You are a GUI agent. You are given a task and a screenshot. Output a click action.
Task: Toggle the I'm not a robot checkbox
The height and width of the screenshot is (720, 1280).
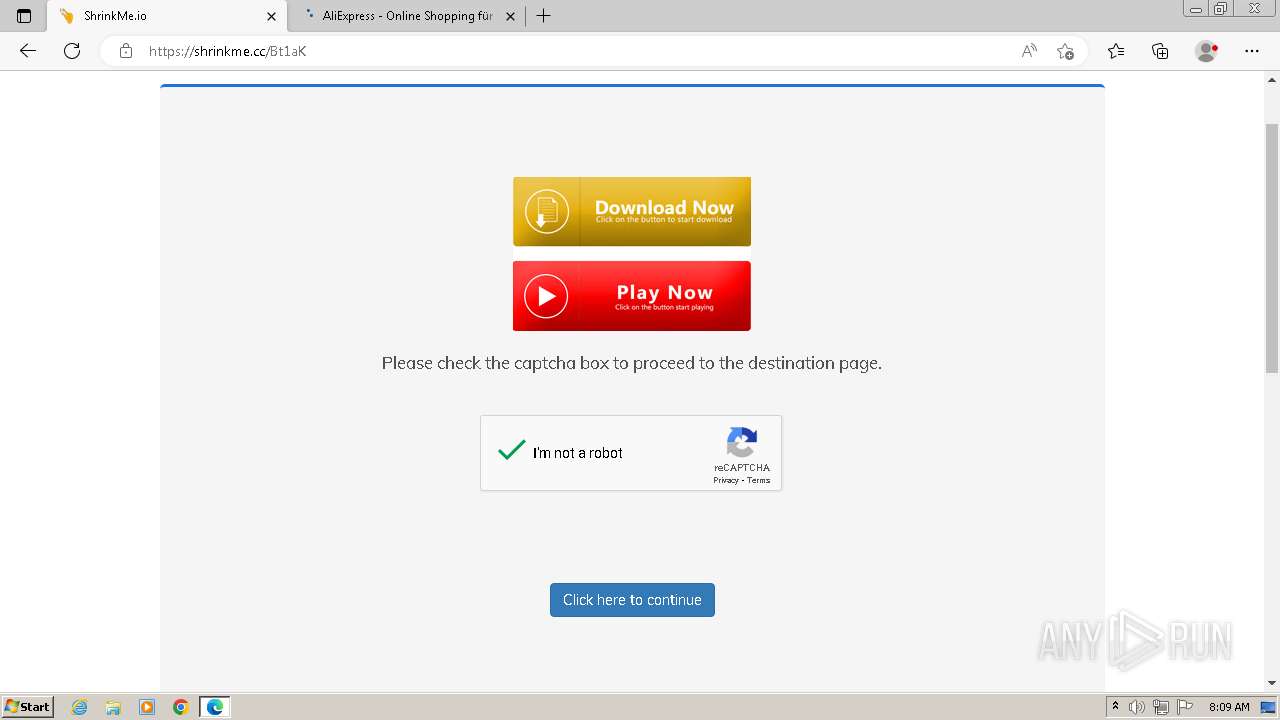[512, 452]
